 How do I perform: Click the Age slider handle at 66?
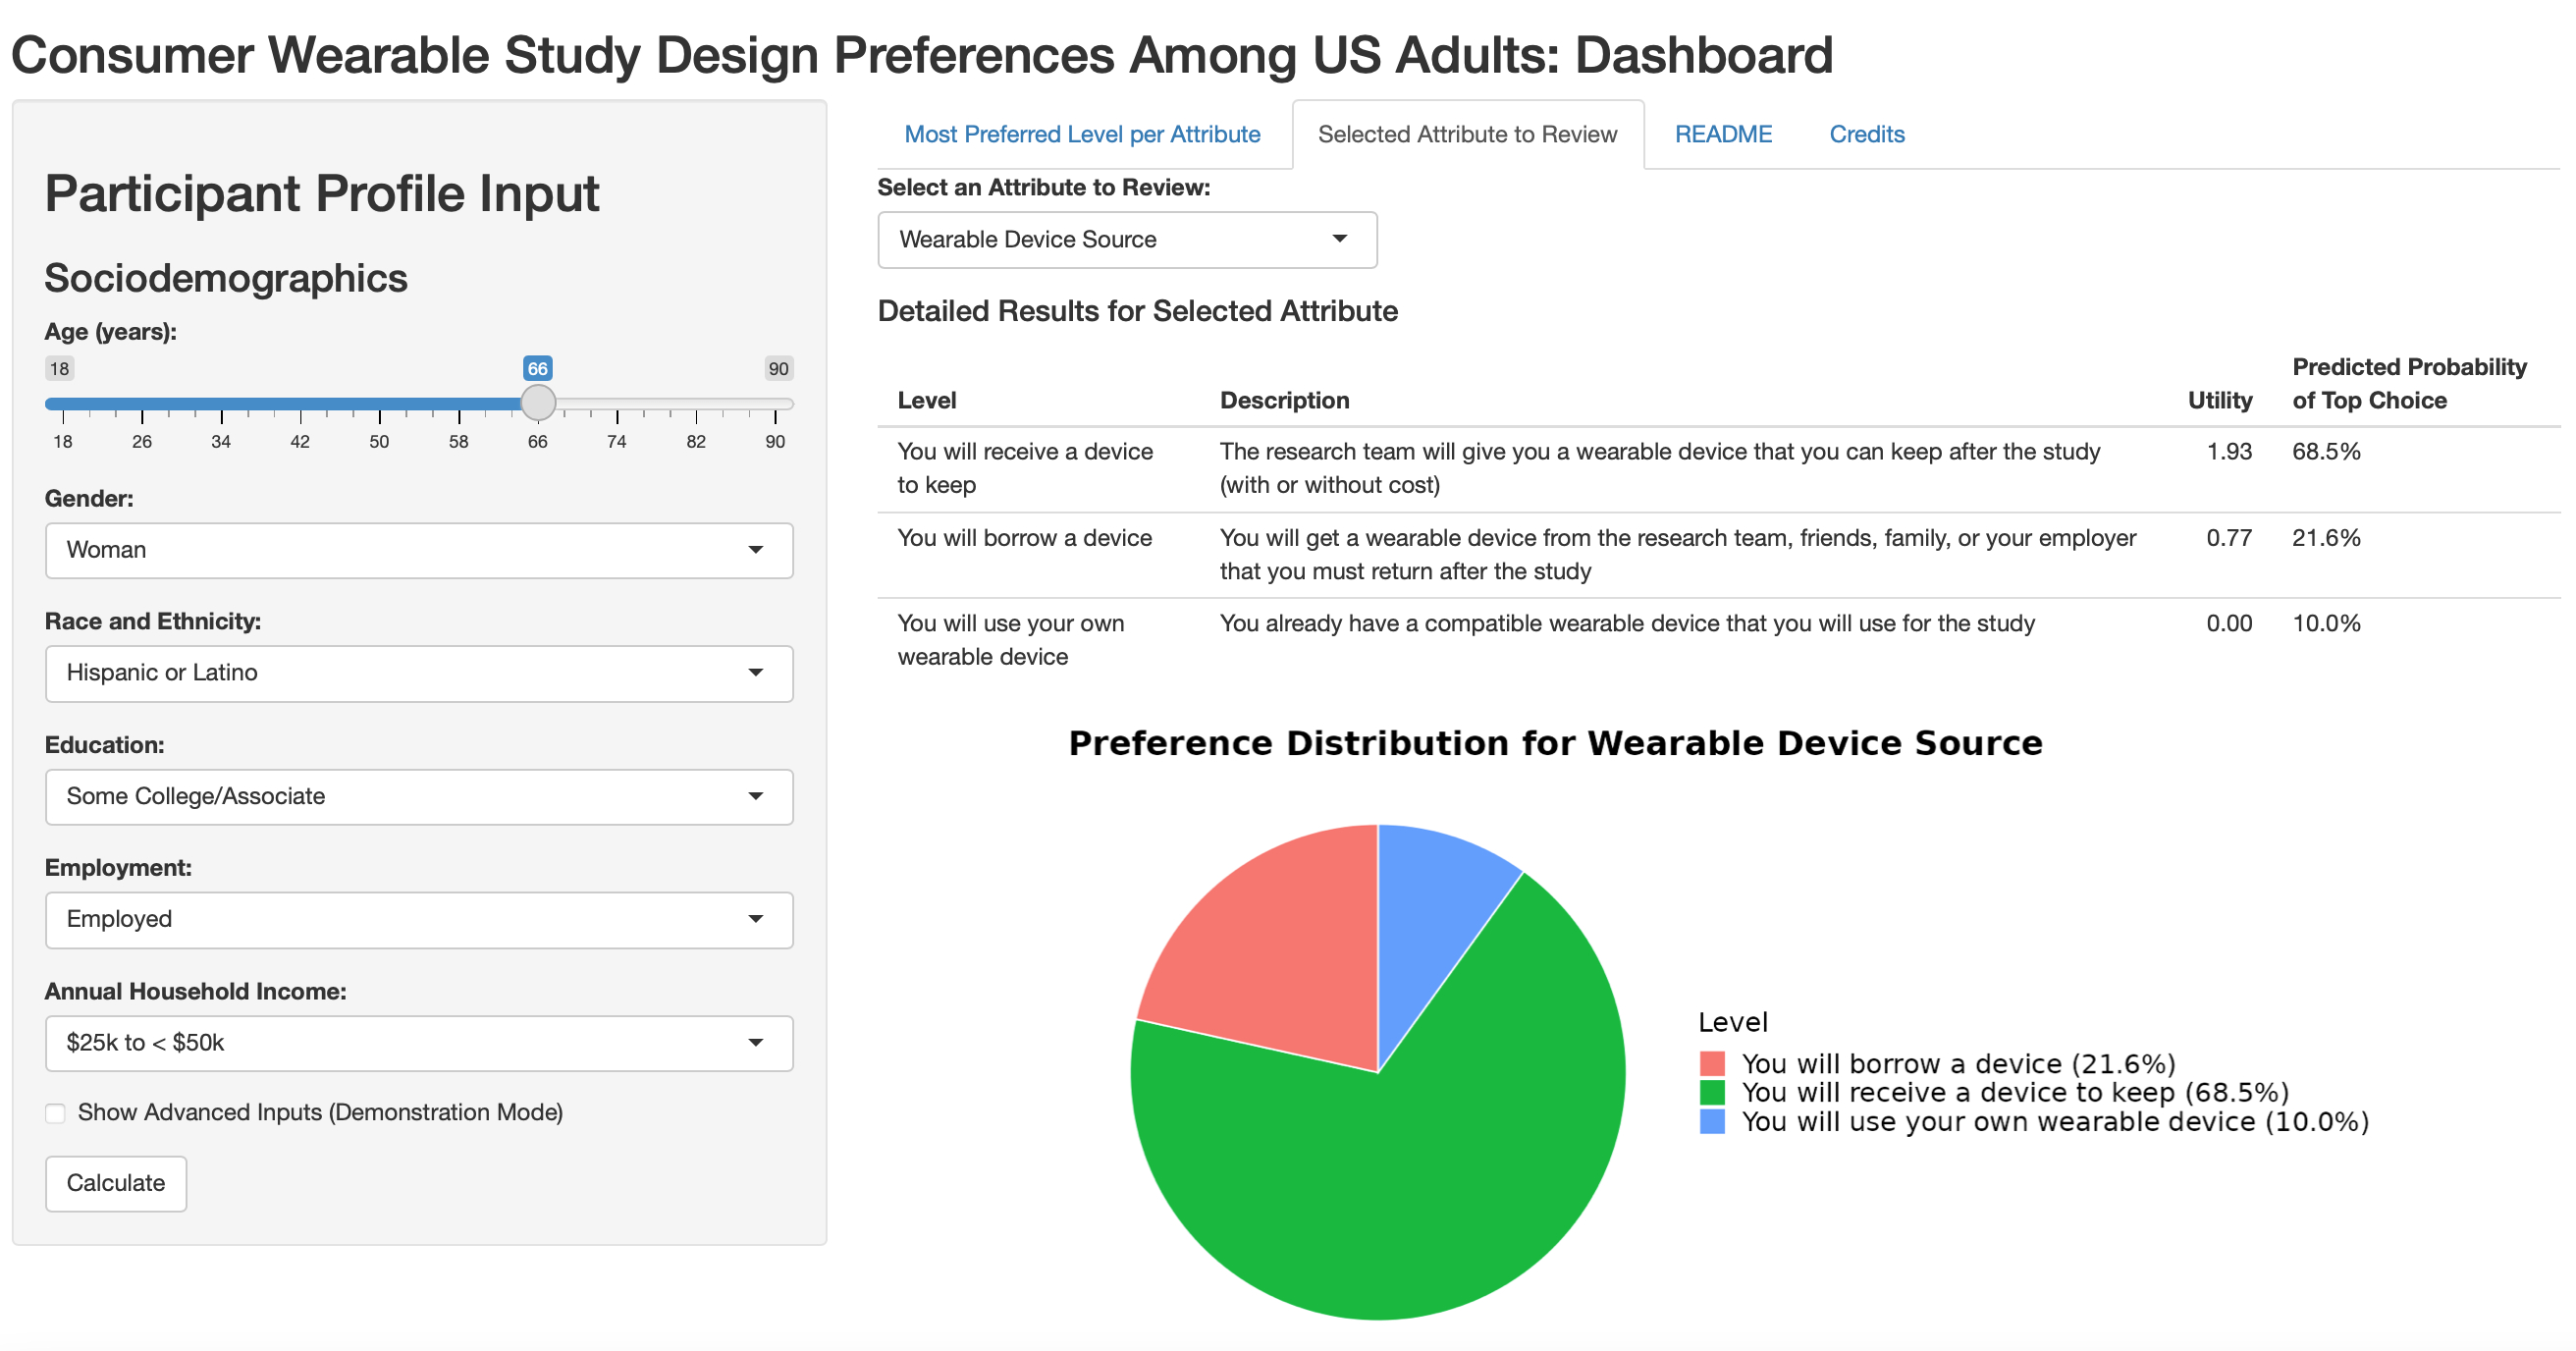coord(538,403)
